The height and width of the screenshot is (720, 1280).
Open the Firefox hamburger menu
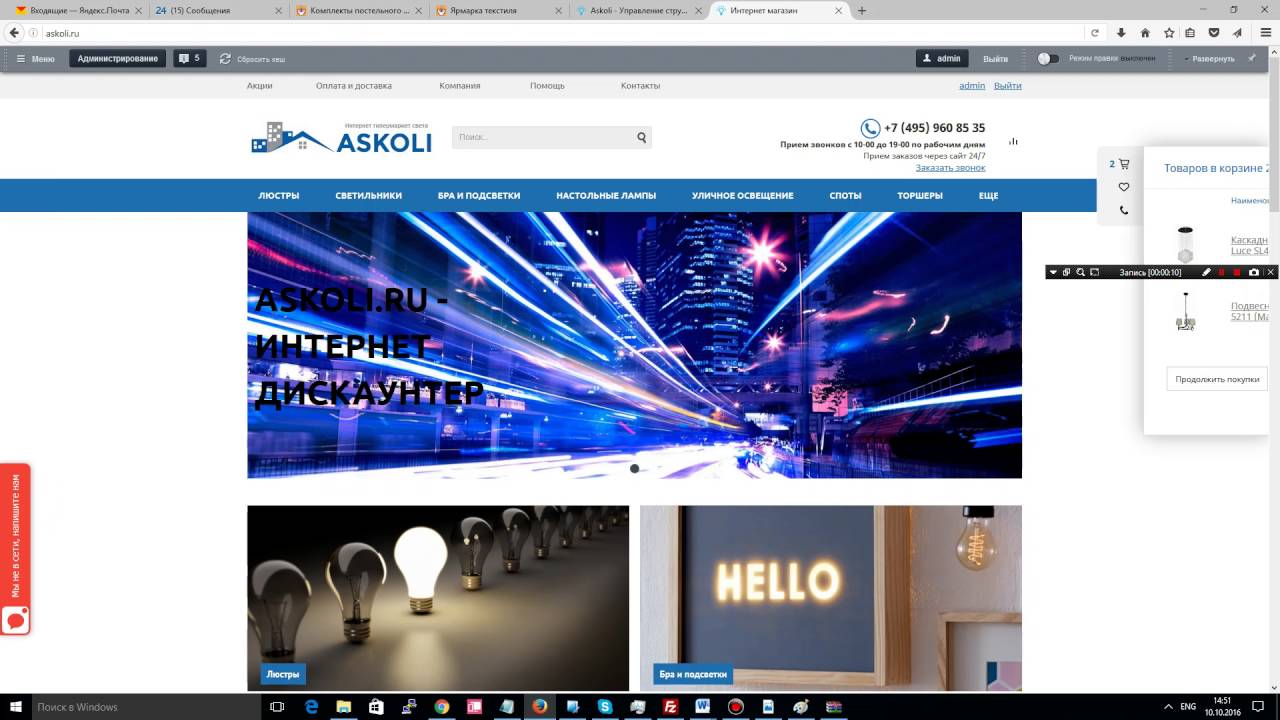(1265, 33)
